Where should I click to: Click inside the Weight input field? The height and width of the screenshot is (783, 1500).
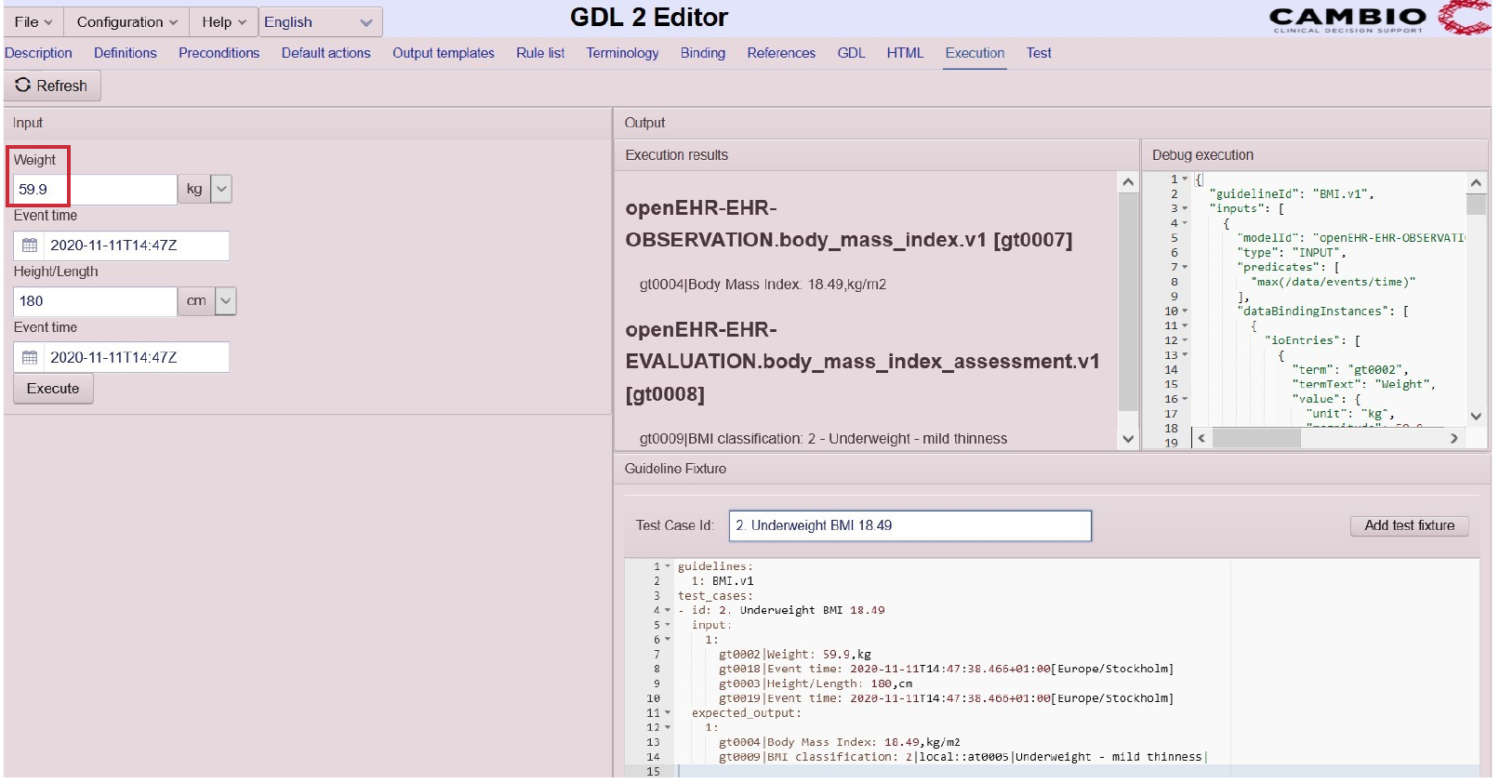click(90, 188)
